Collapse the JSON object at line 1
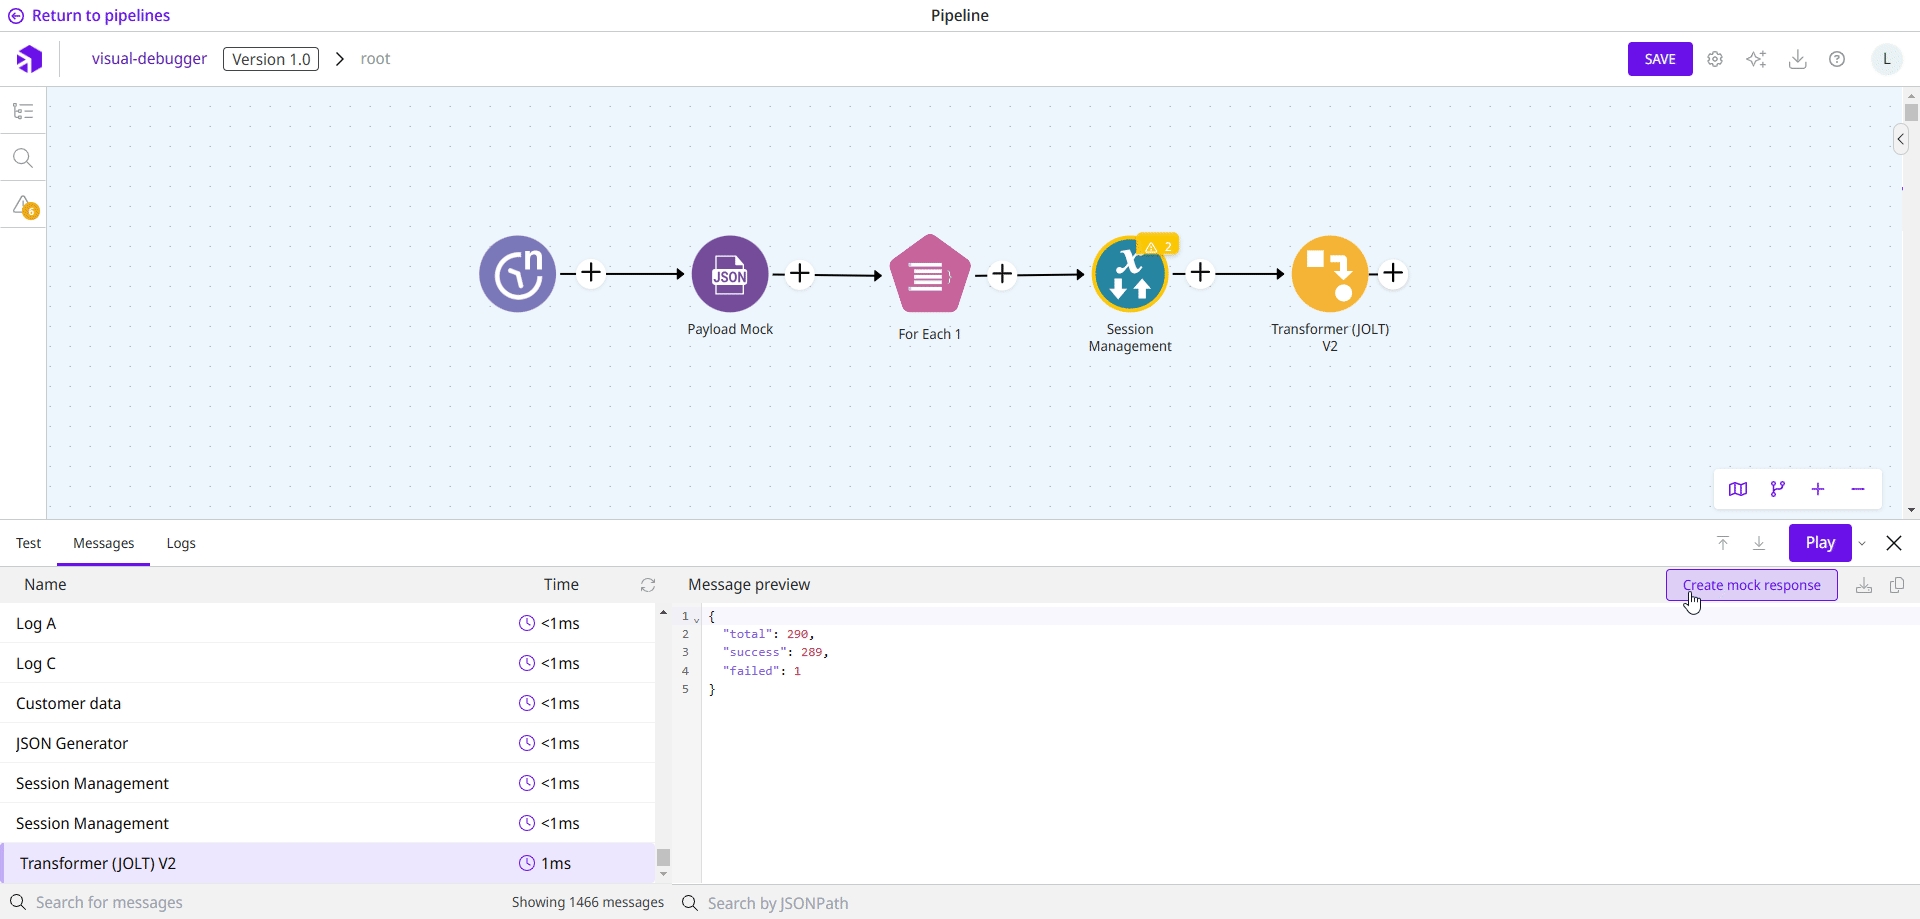Viewport: 1920px width, 919px height. (x=697, y=619)
